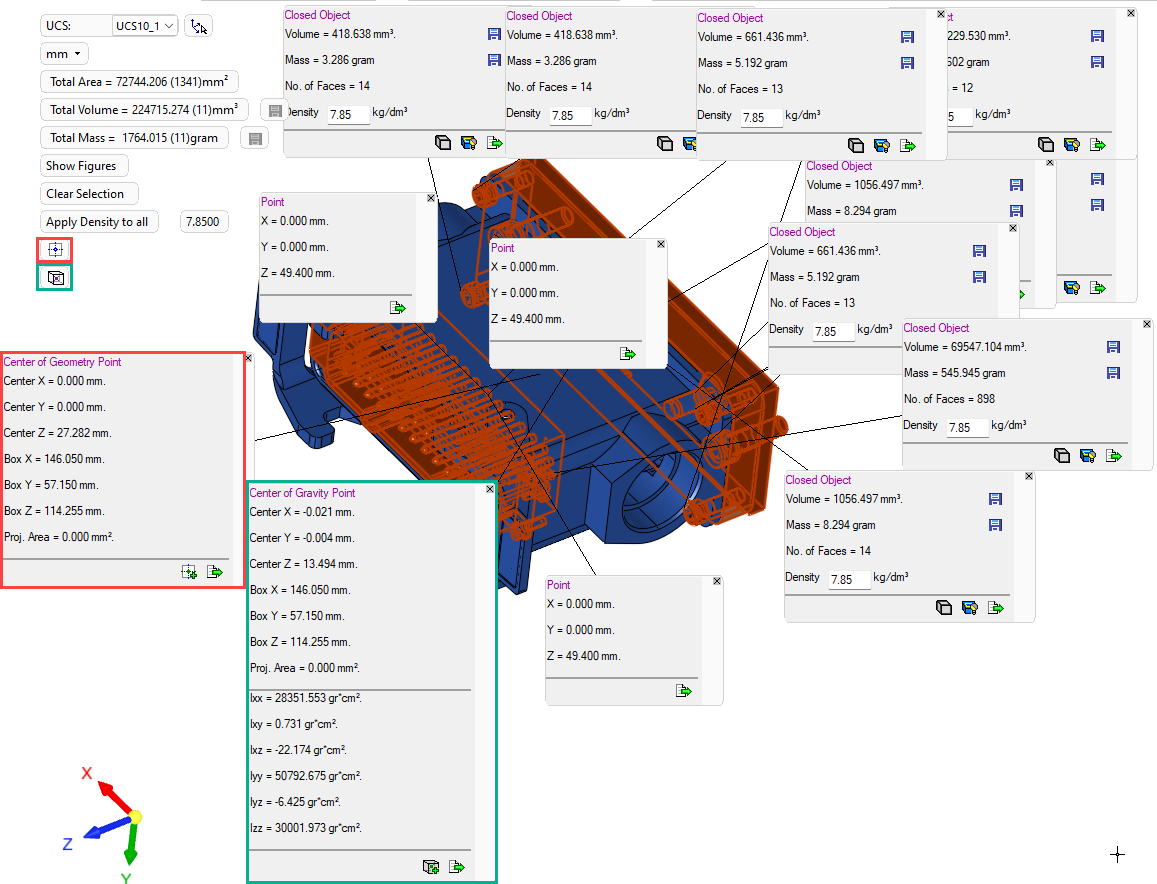Click the Total Area button
The image size is (1157, 884).
[x=139, y=82]
